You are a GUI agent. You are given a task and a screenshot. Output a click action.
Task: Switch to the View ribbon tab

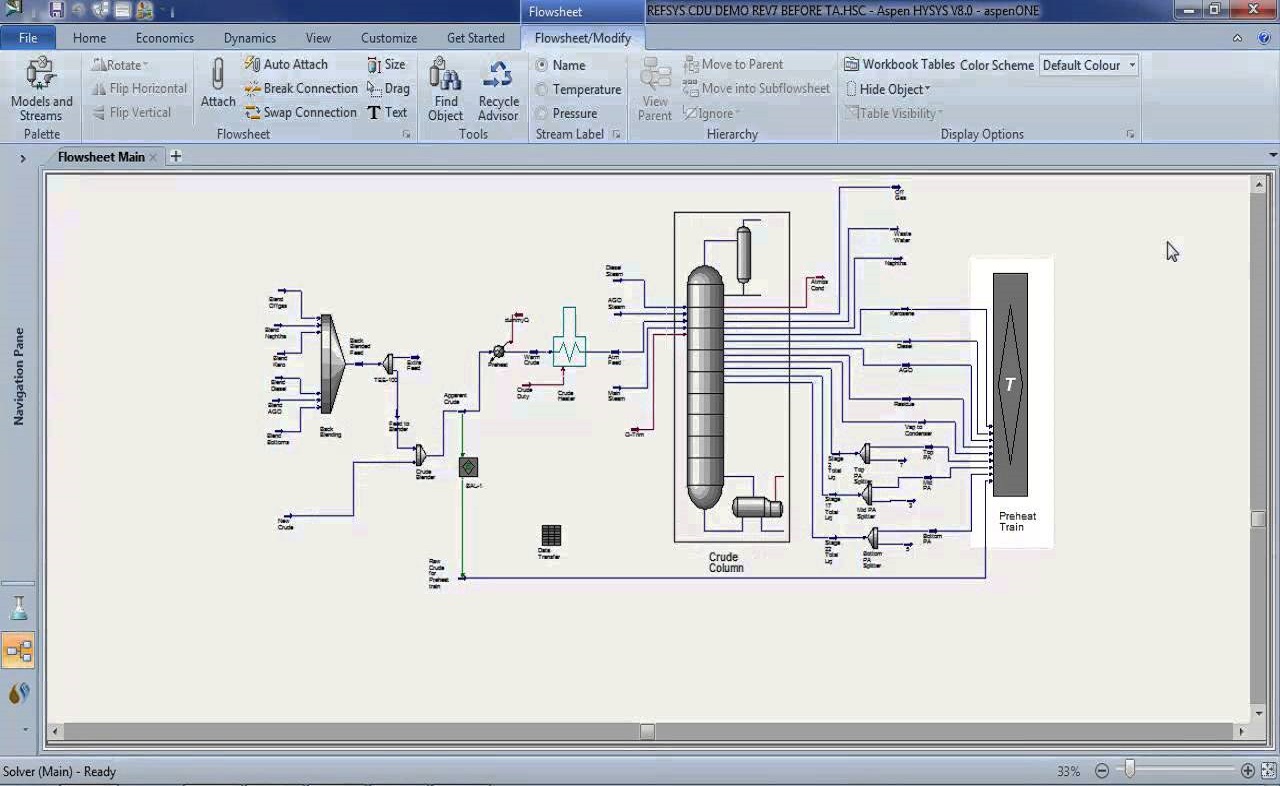[318, 38]
